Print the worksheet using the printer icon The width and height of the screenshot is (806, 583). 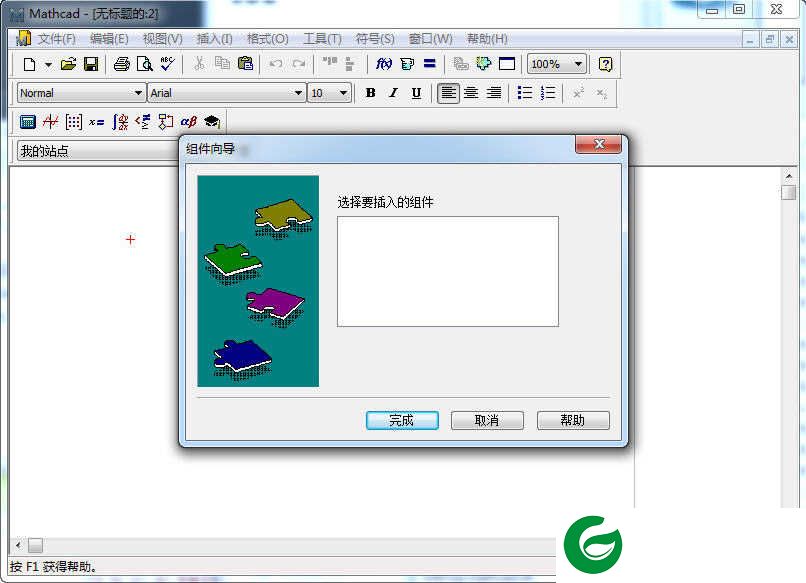[122, 64]
